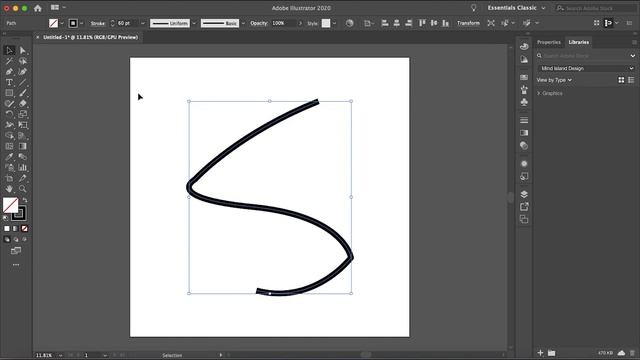Select the Scale tool
640x360 pixels.
pos(22,114)
